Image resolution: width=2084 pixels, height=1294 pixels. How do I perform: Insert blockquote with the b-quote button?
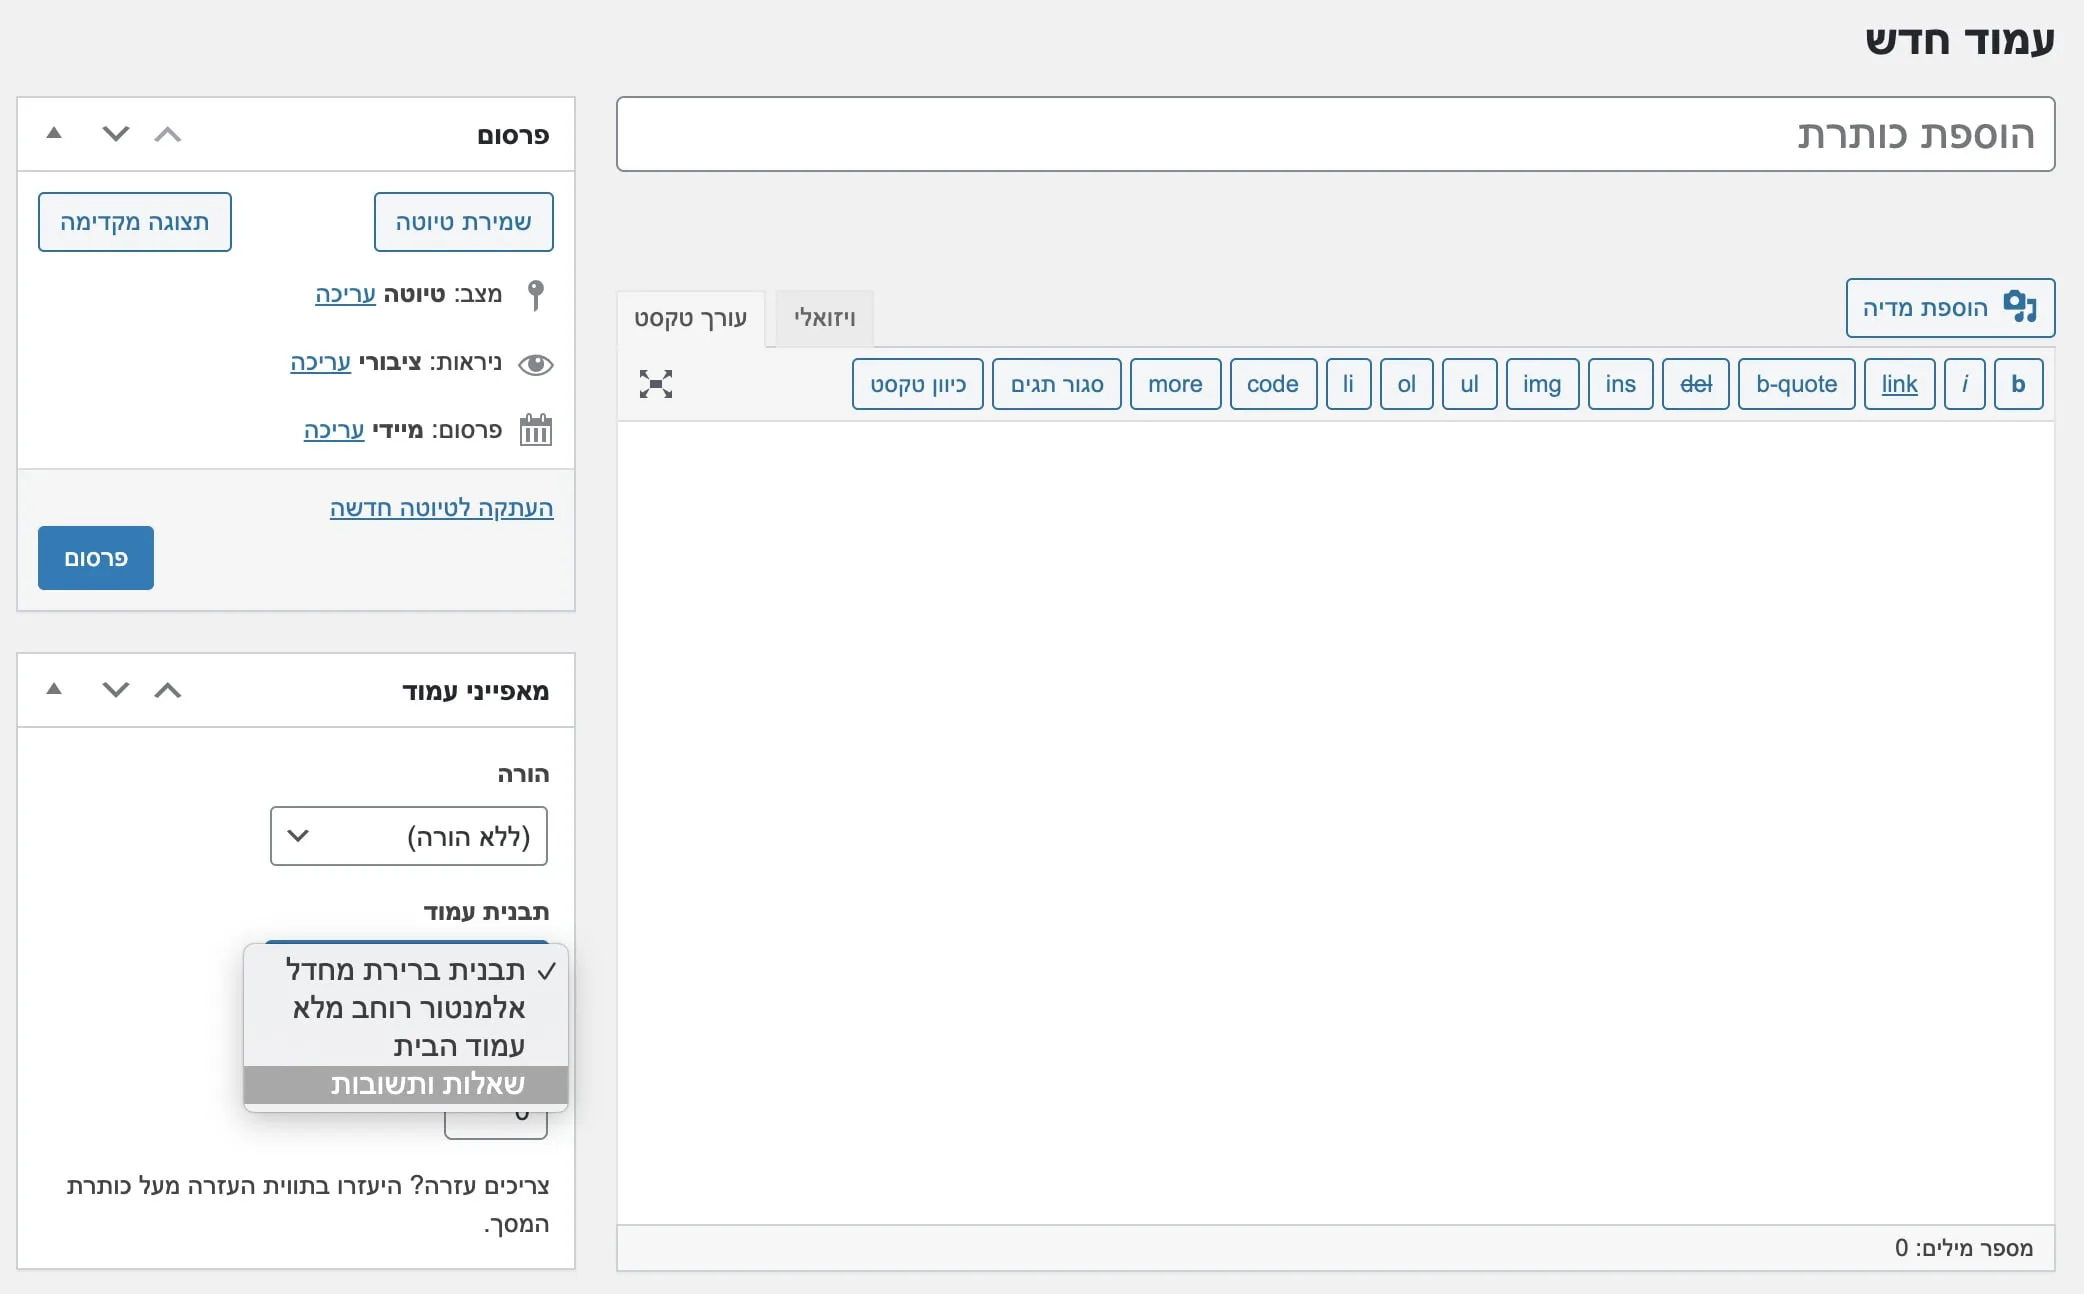point(1796,384)
